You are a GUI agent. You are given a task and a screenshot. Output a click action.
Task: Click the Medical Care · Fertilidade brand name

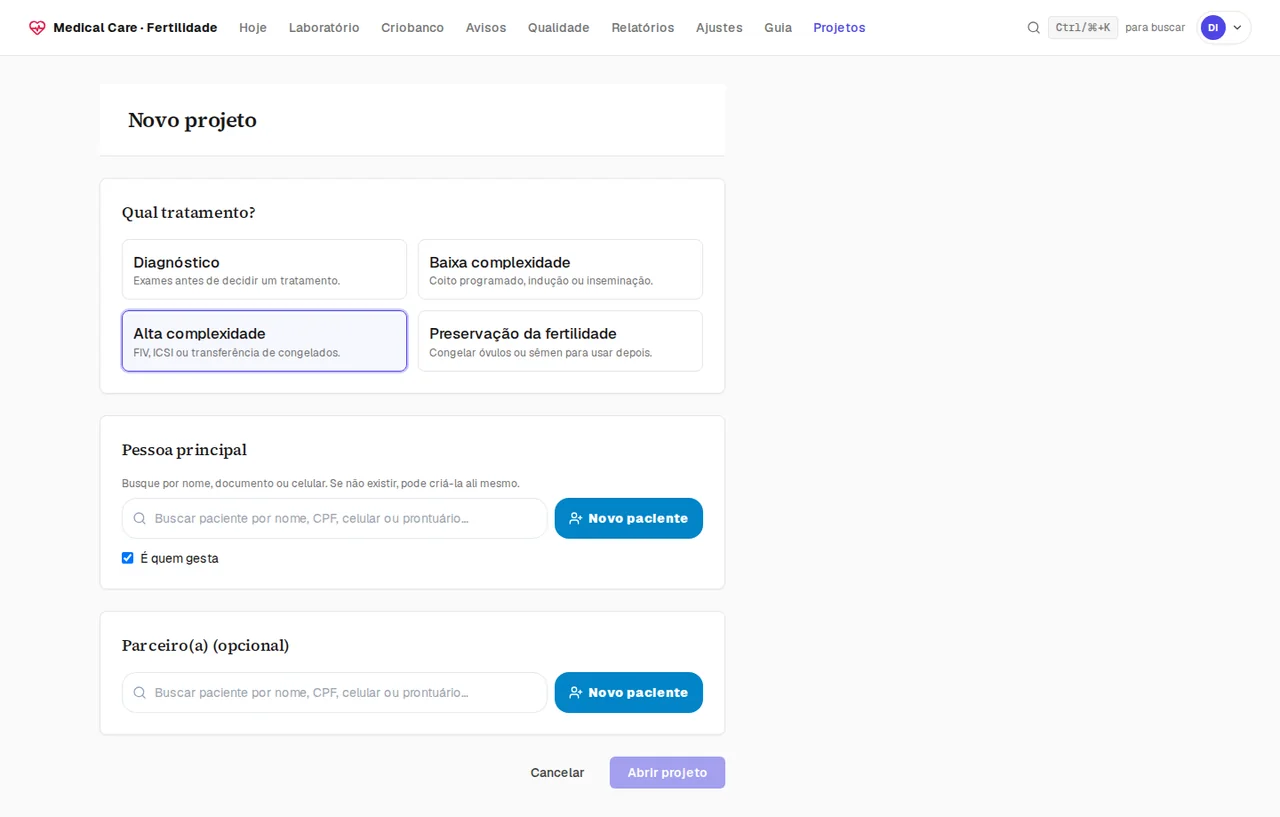135,28
